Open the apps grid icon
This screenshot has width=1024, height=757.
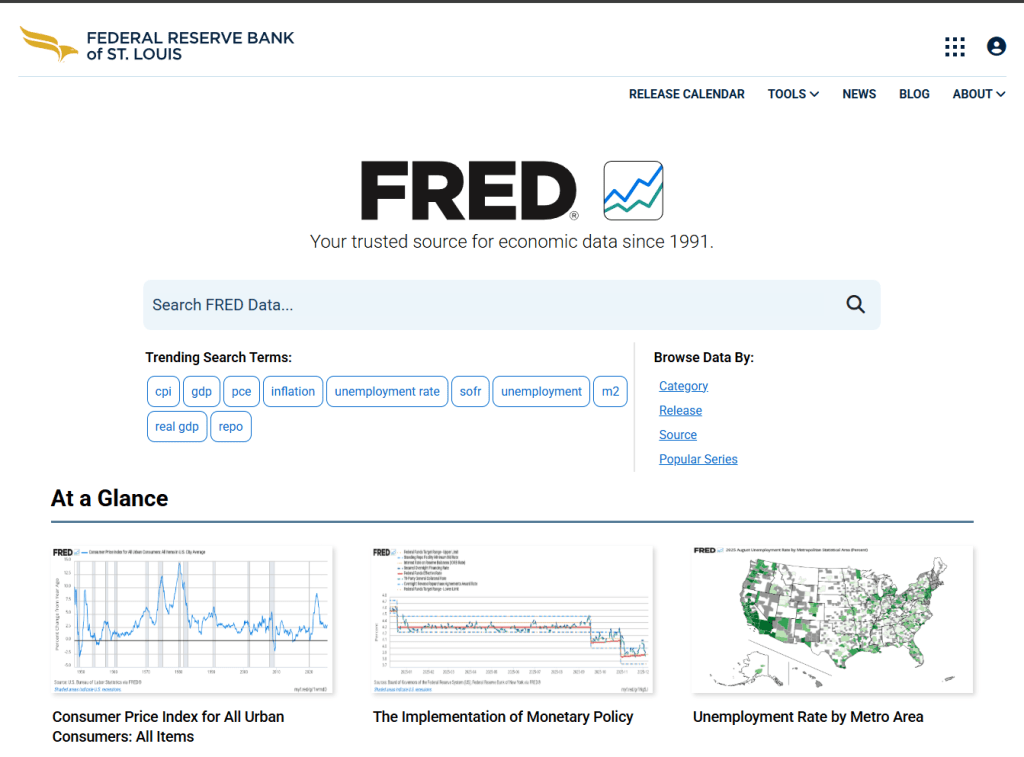pyautogui.click(x=955, y=47)
